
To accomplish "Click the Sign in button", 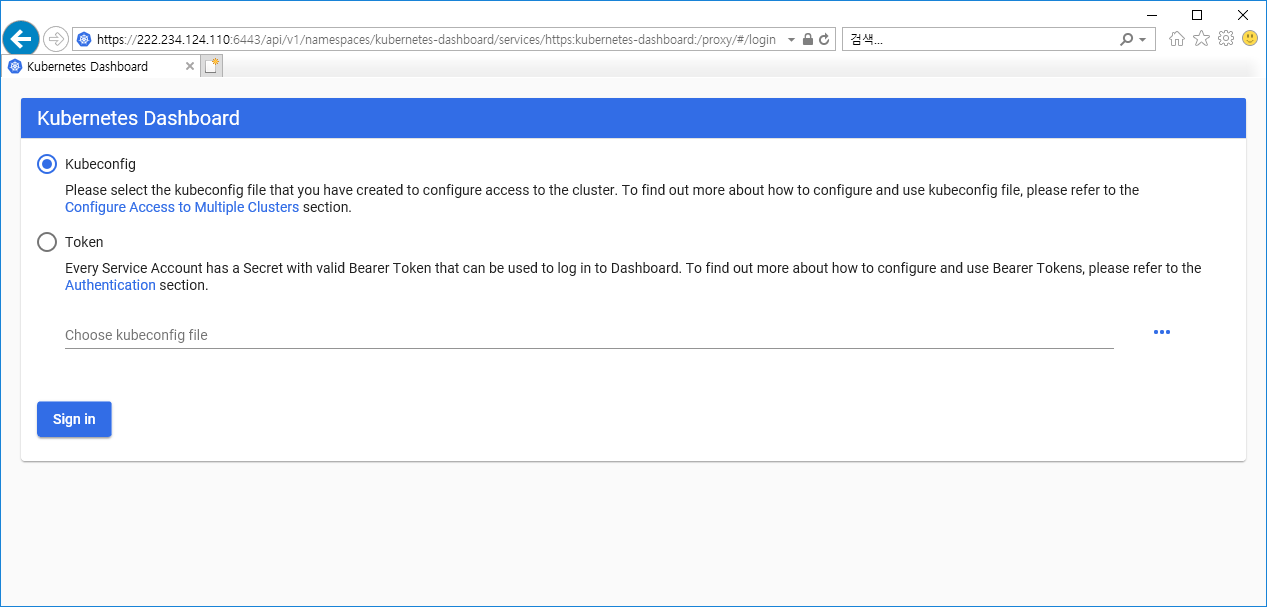I will (x=74, y=419).
